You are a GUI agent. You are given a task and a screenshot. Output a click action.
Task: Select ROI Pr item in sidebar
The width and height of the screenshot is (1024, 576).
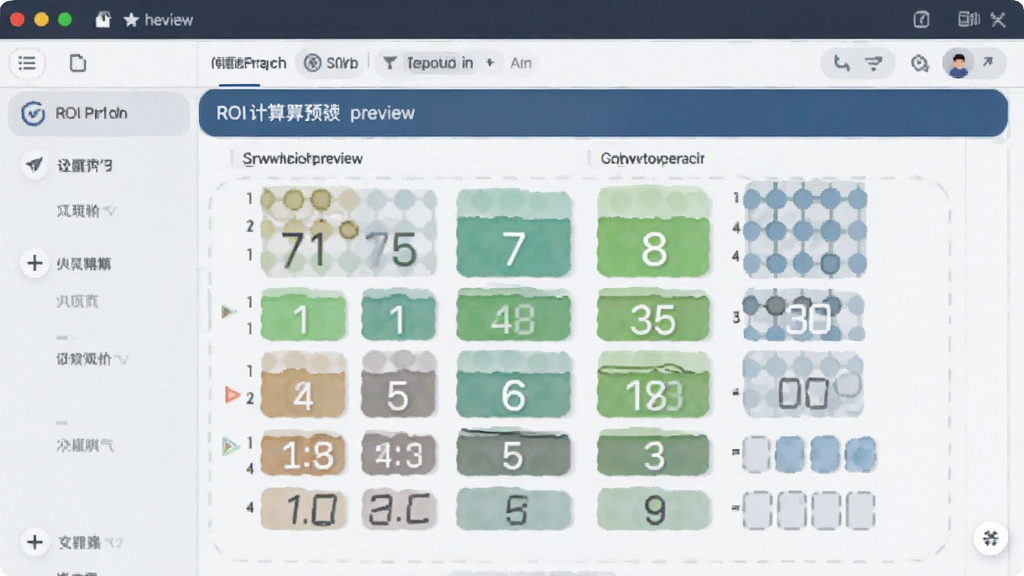pos(99,113)
